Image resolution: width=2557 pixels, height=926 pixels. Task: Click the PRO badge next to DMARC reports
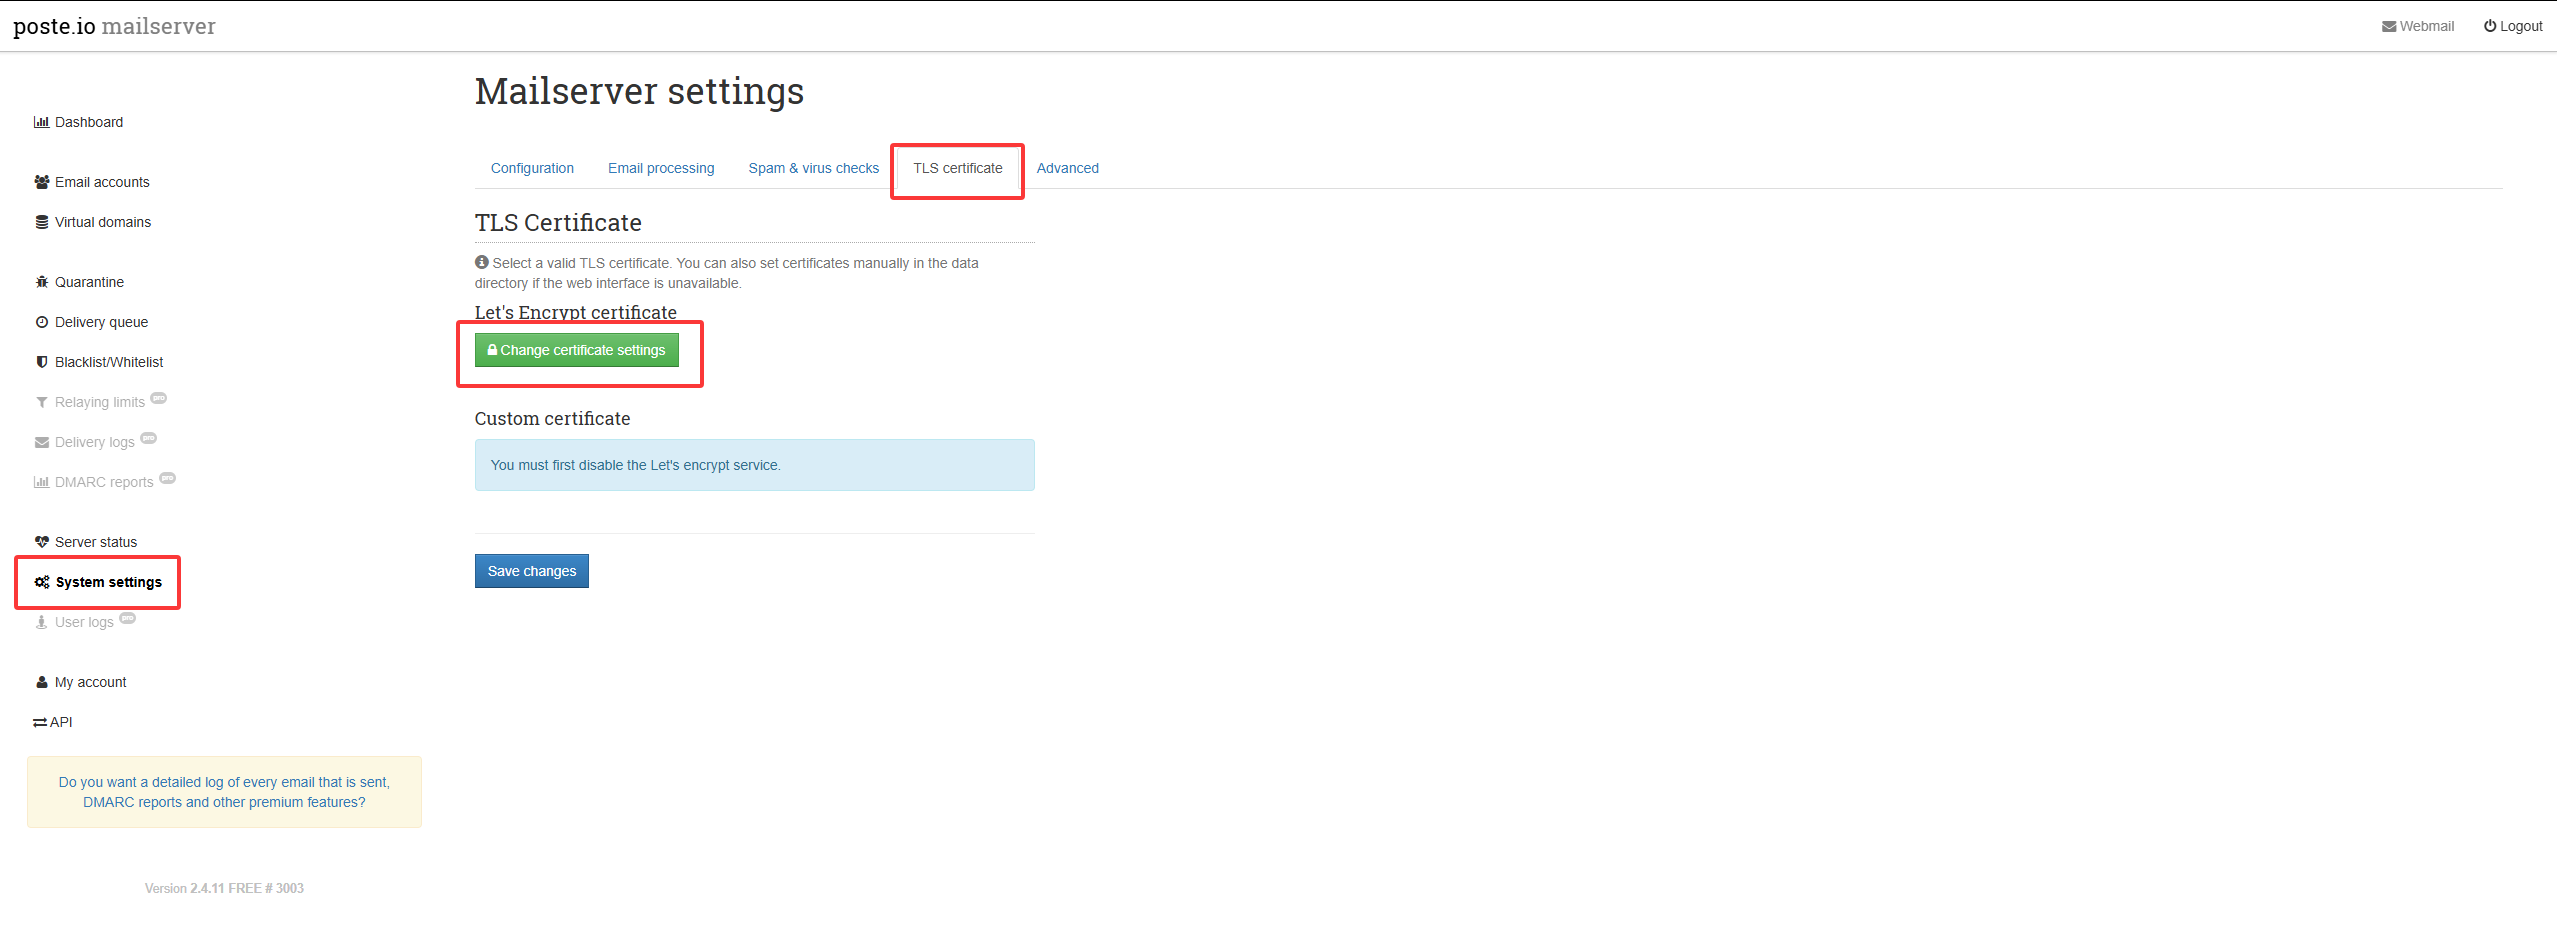[168, 478]
